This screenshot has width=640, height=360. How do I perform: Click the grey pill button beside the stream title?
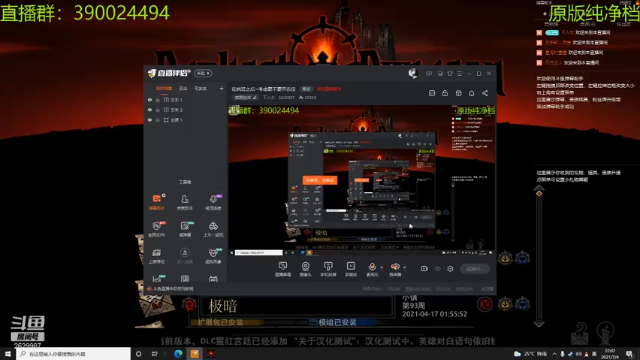[x=306, y=89]
